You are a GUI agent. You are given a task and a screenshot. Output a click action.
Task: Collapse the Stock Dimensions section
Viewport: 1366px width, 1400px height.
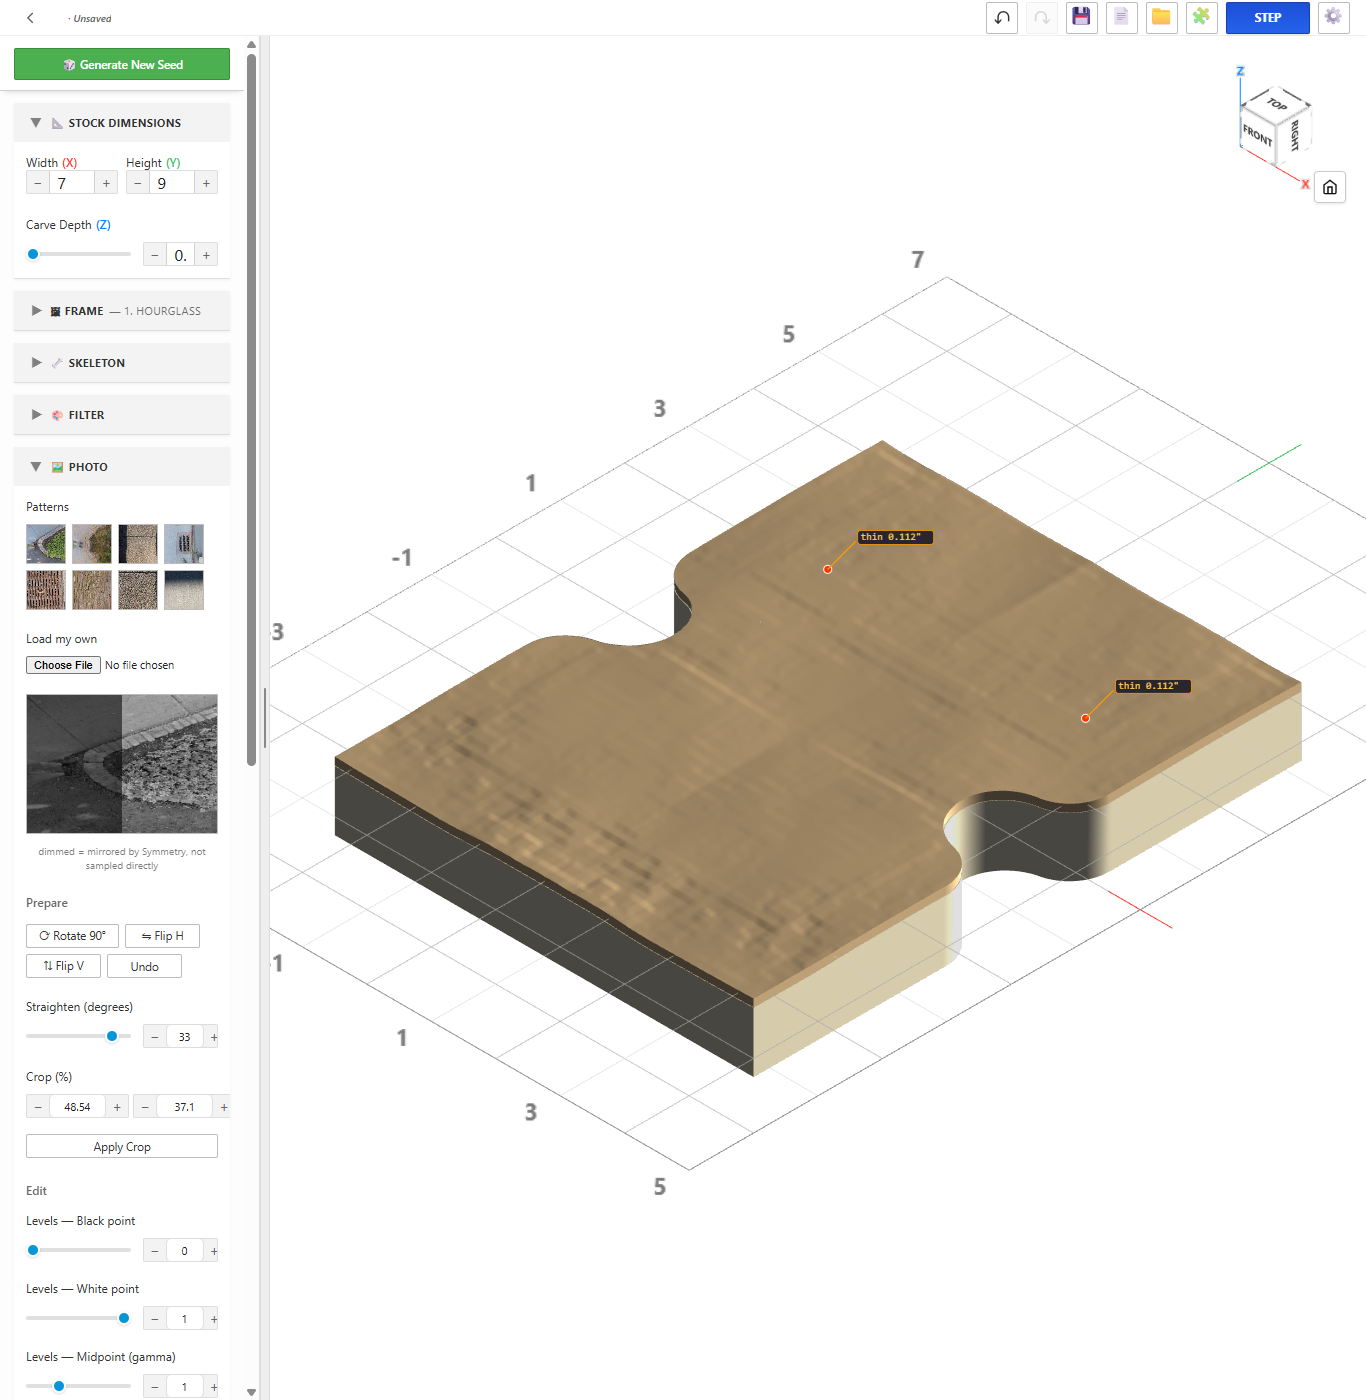pos(122,123)
